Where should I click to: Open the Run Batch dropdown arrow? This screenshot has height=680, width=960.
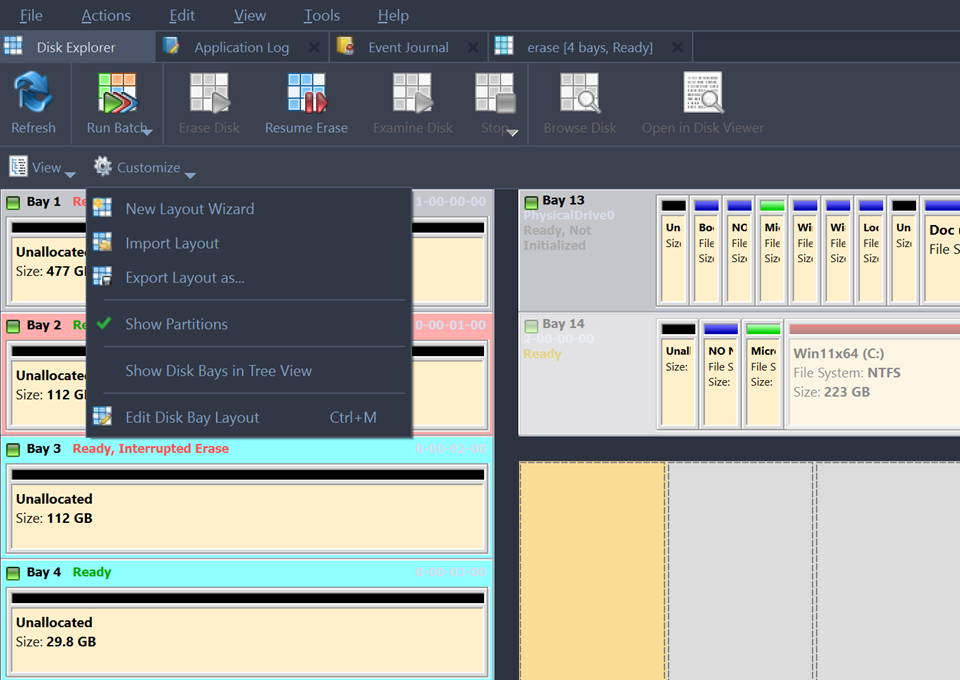pos(147,131)
